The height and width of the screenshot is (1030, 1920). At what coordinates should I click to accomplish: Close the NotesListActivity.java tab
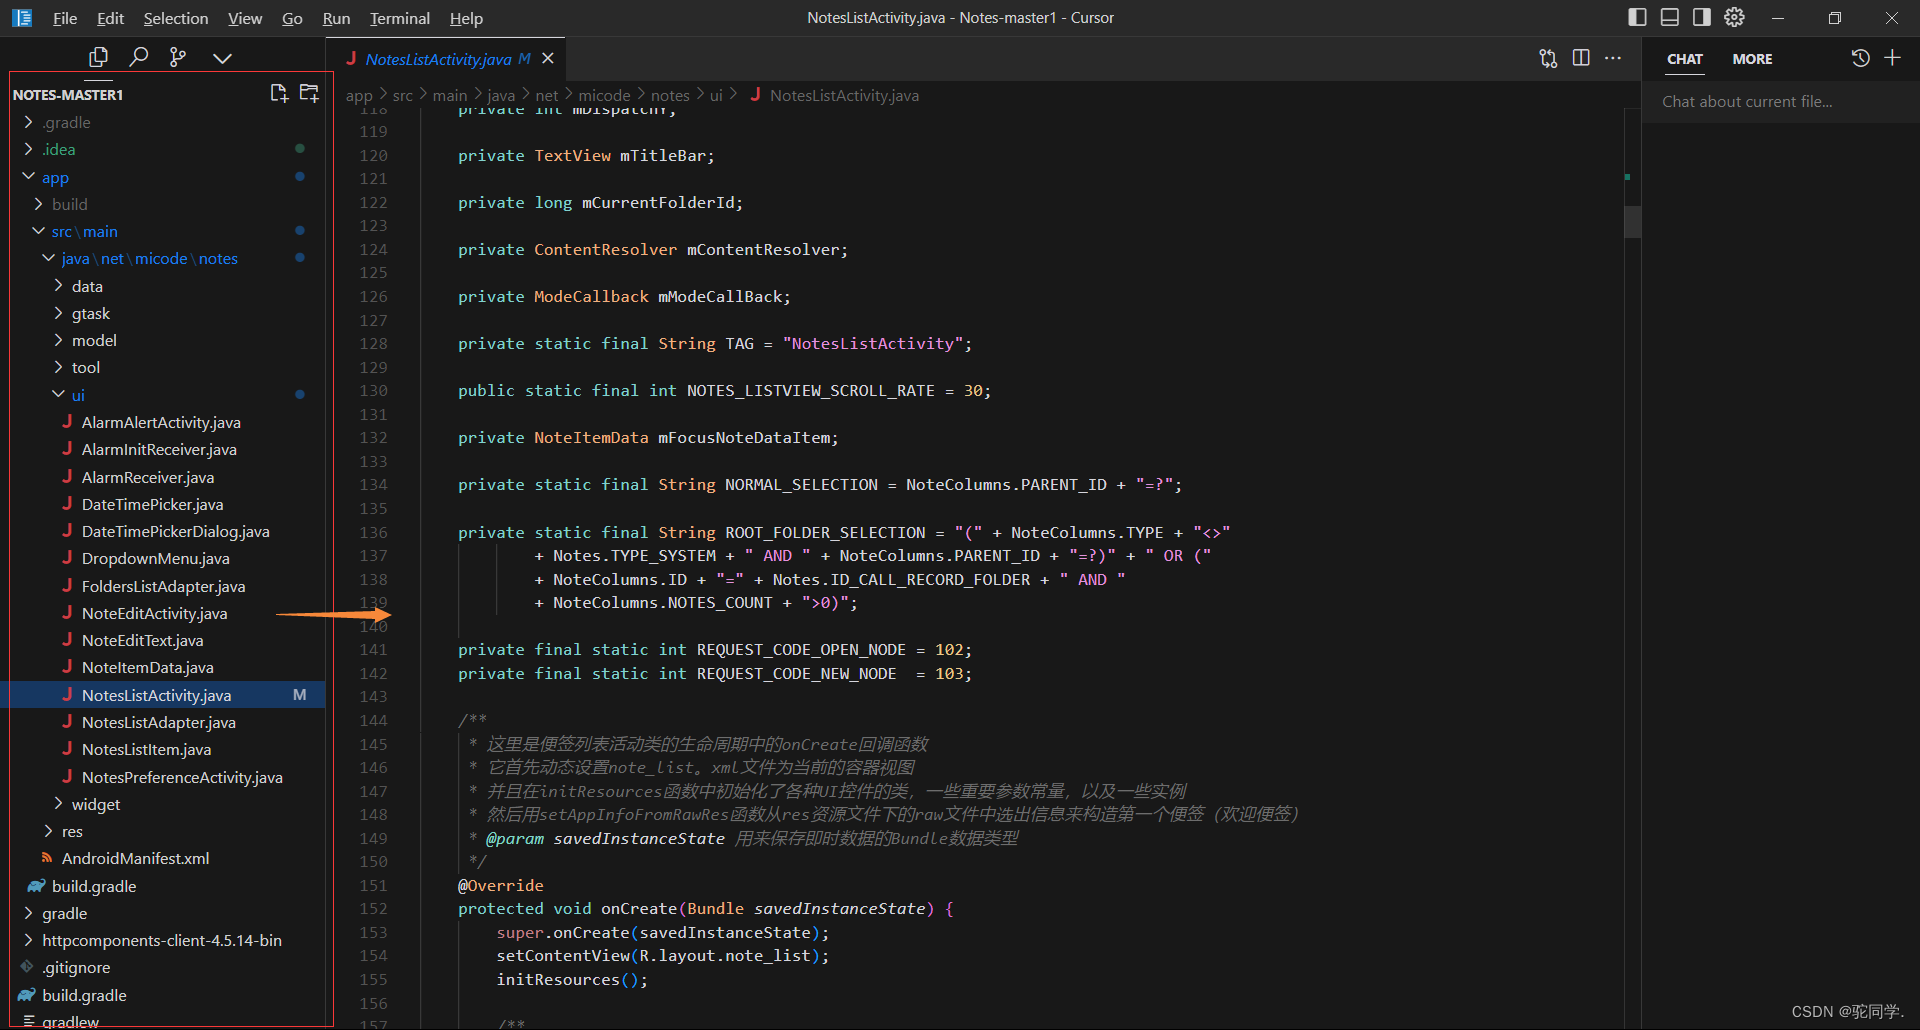pos(548,59)
